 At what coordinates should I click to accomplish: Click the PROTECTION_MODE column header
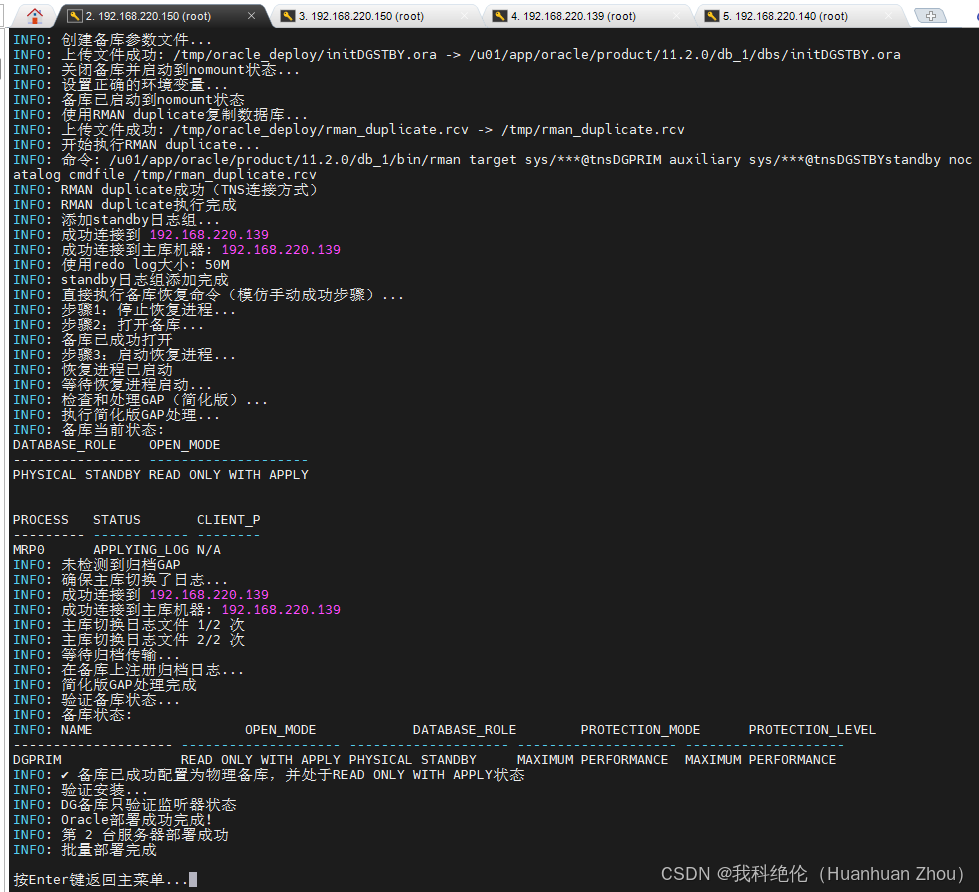[x=640, y=729]
